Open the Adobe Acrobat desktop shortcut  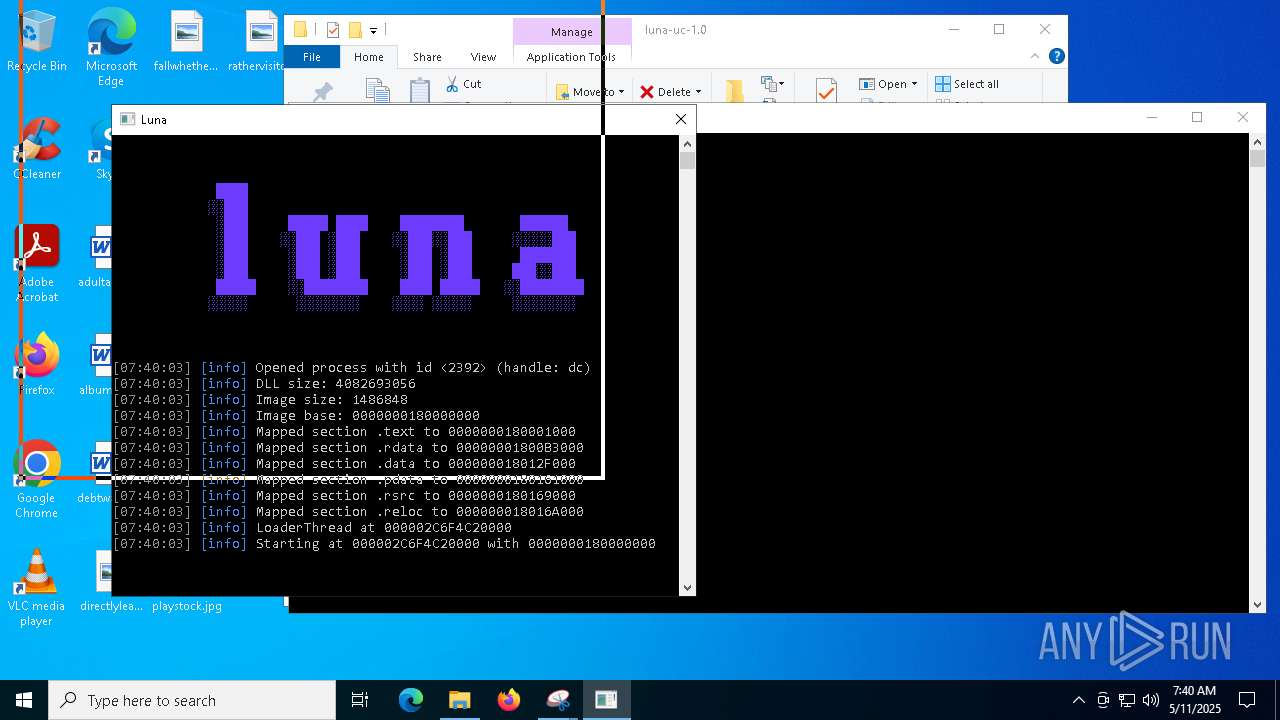click(37, 263)
